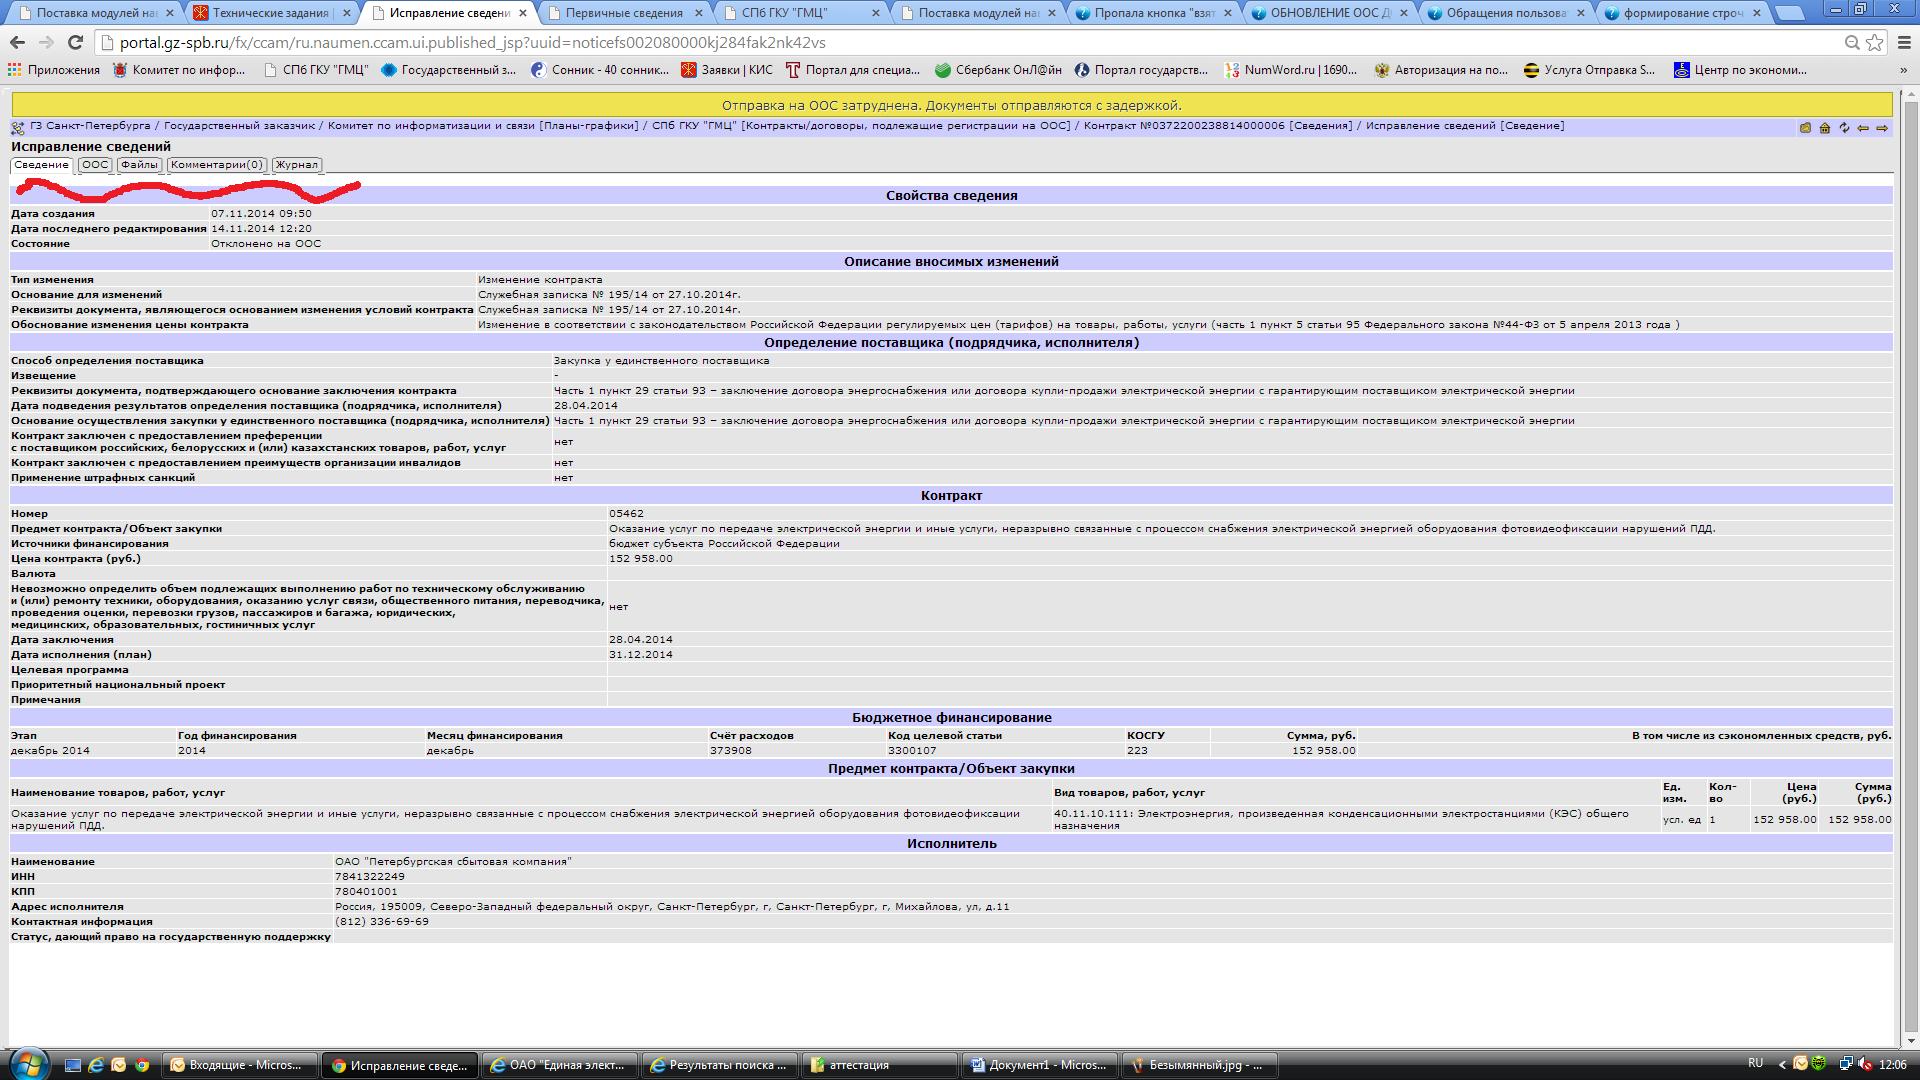1920x1080 pixels.
Task: Click the browser address bar URL
Action: point(470,43)
